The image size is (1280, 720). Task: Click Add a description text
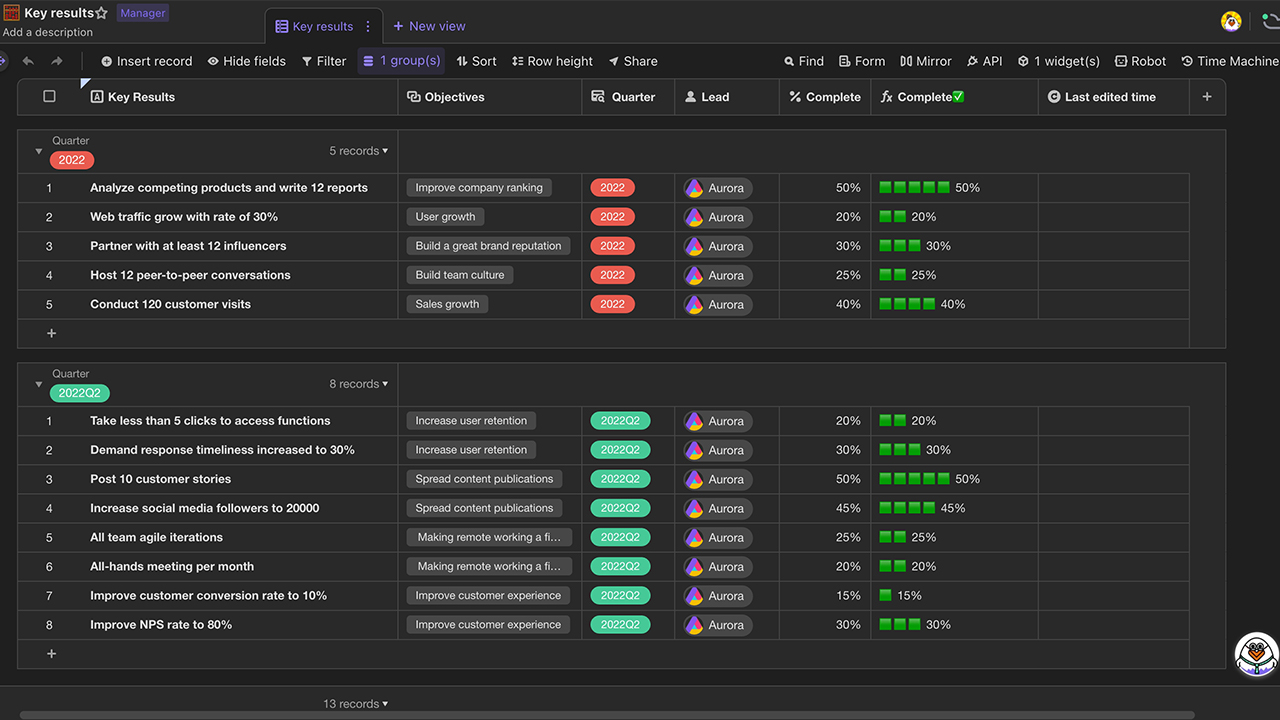[x=48, y=32]
